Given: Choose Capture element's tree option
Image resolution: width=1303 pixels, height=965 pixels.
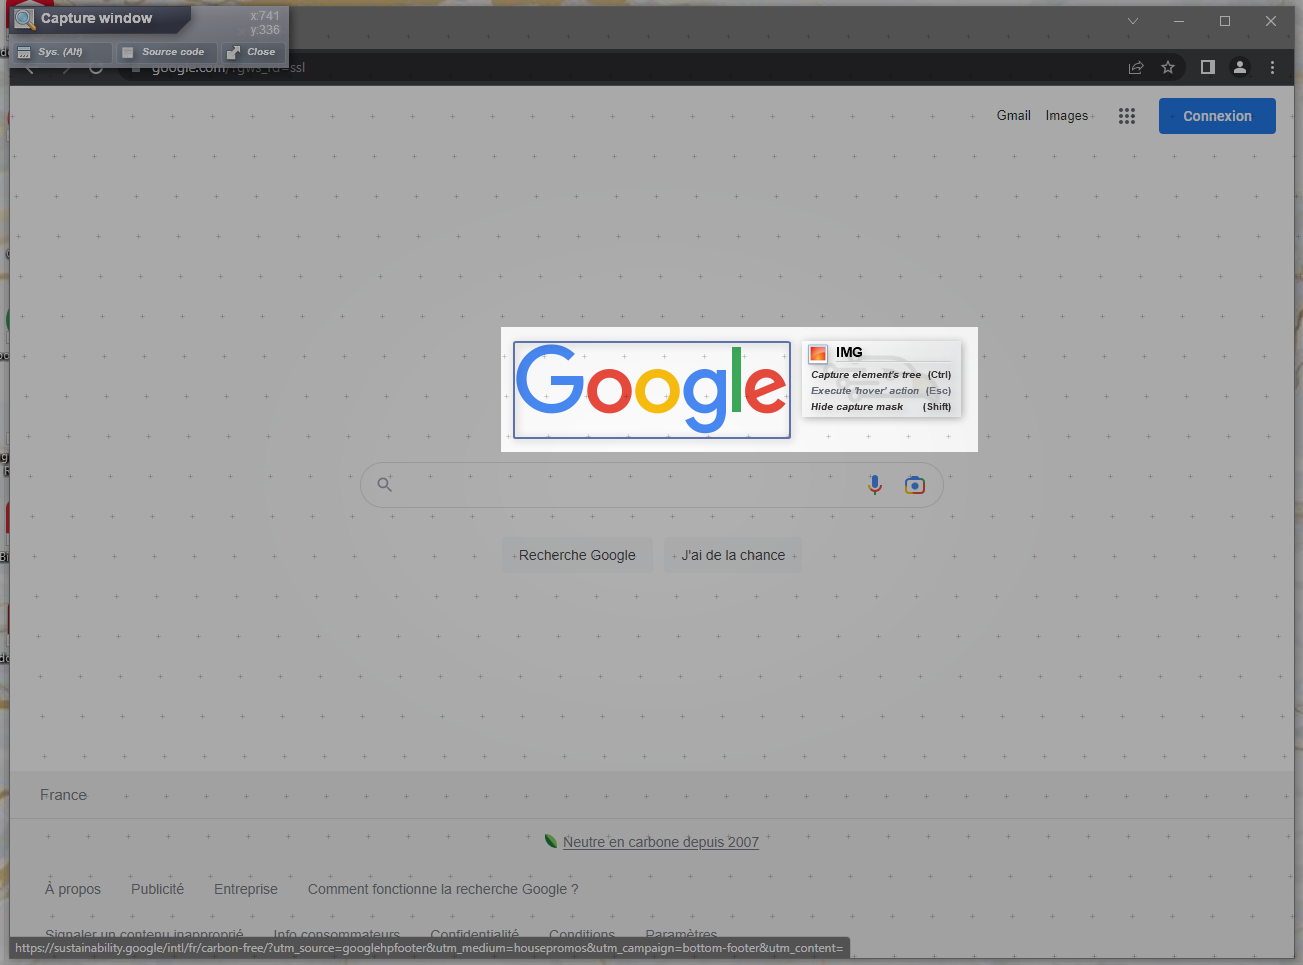Looking at the screenshot, I should tap(881, 375).
